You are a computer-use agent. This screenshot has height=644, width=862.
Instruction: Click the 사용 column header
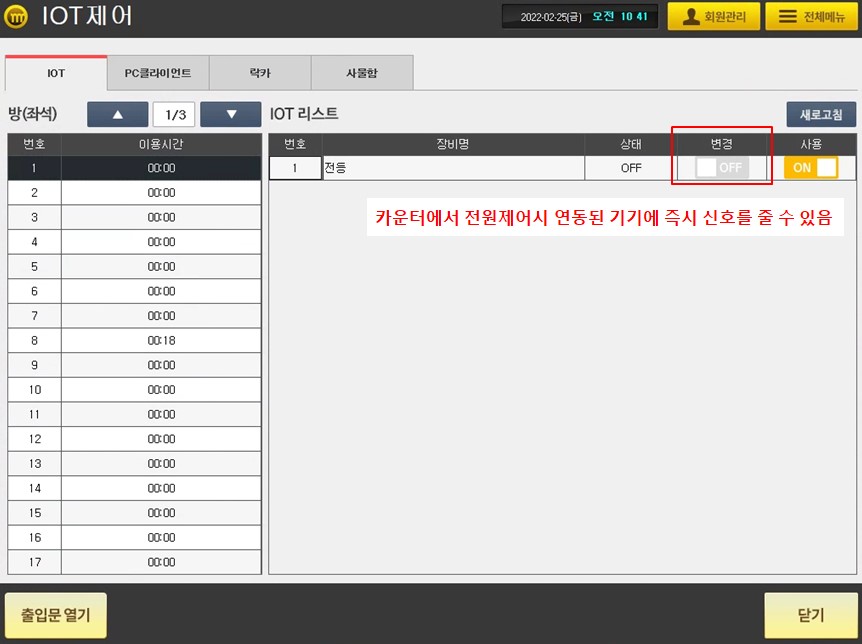pos(811,144)
